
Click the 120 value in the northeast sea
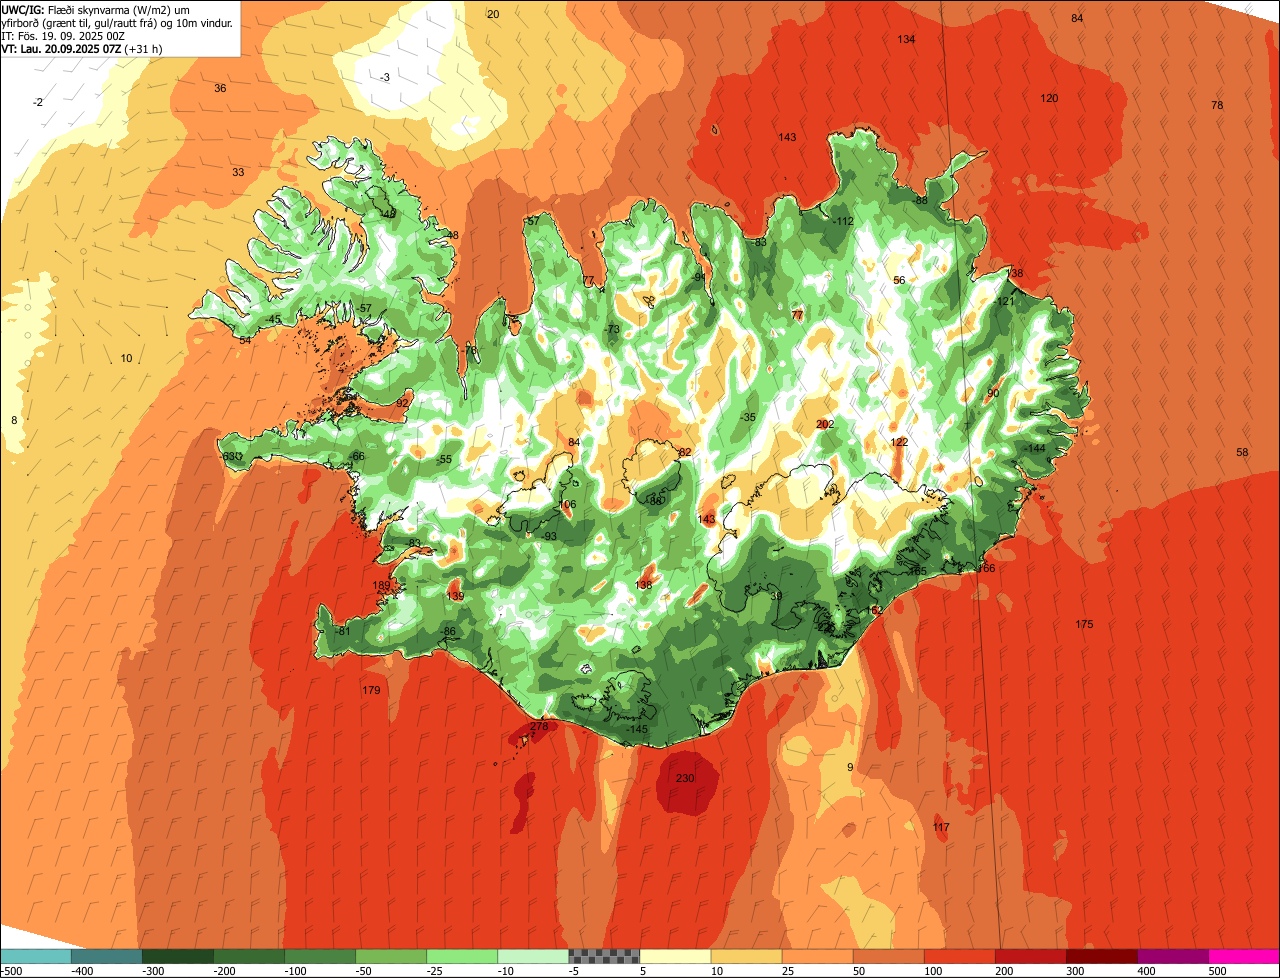point(1049,98)
